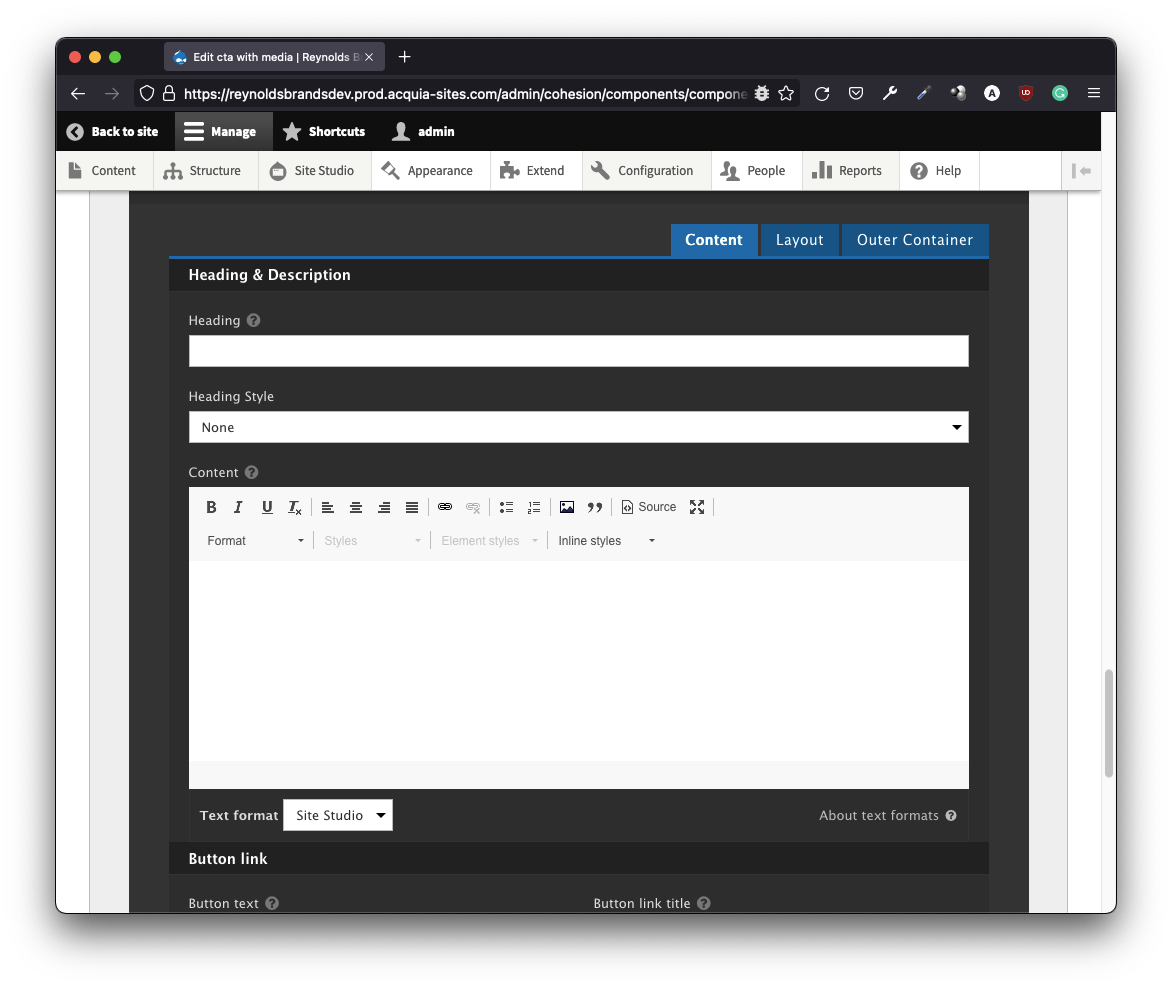Maximize the editor with the fullscreen icon
The height and width of the screenshot is (987, 1172).
coord(697,507)
